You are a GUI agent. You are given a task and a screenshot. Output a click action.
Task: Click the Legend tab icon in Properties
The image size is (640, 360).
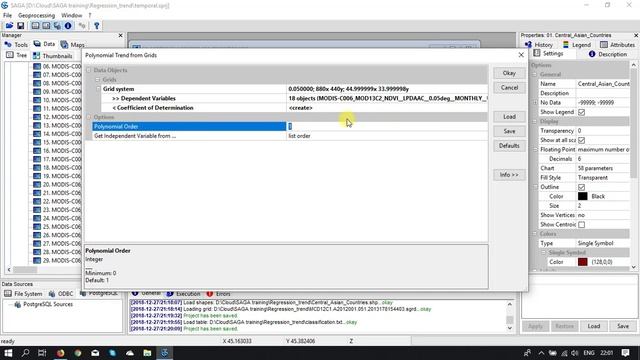click(566, 44)
